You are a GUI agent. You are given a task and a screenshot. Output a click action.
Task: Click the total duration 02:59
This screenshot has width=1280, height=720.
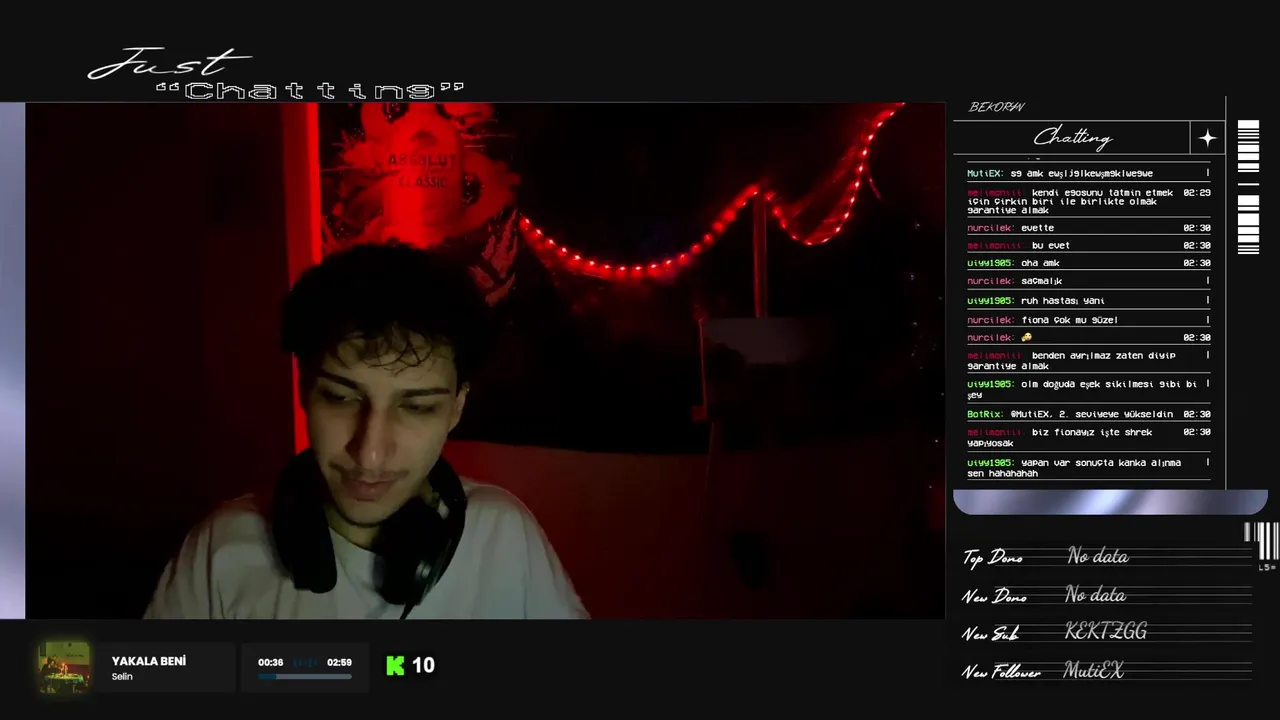click(339, 662)
